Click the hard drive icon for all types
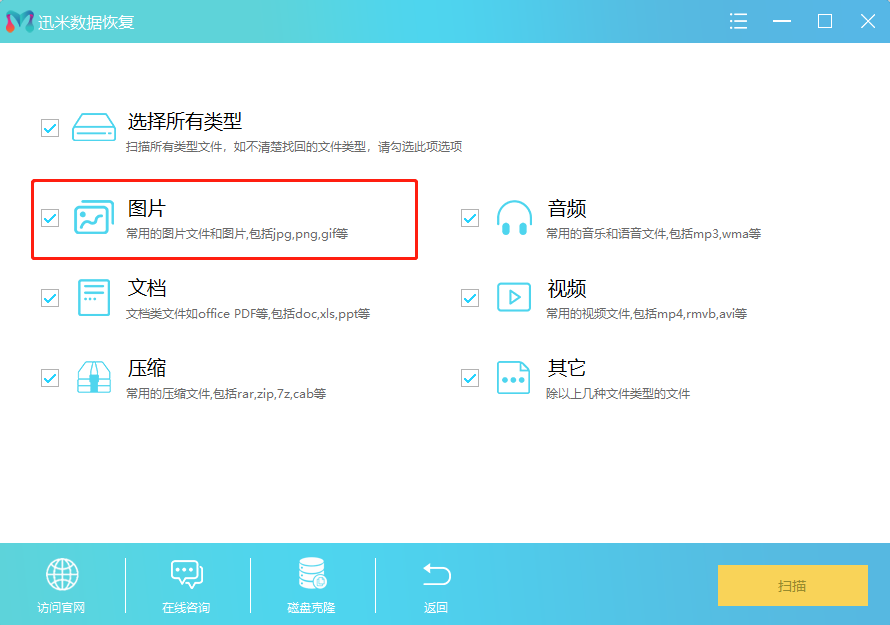This screenshot has height=625, width=890. pyautogui.click(x=94, y=128)
